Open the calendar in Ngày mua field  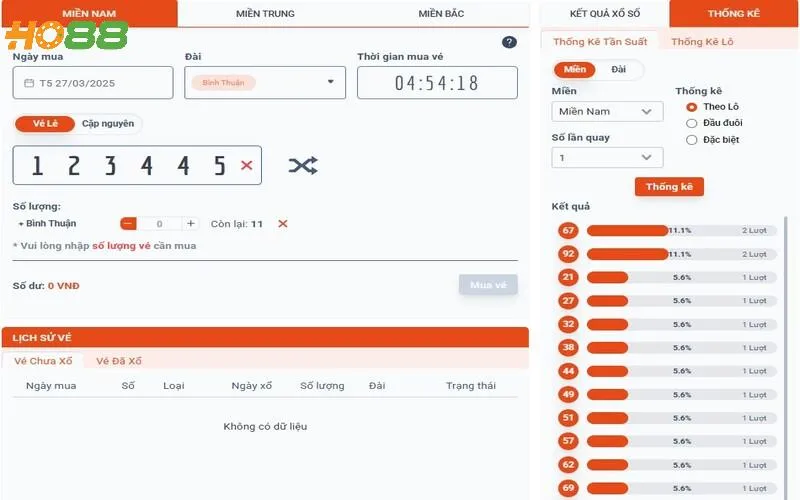pos(27,83)
